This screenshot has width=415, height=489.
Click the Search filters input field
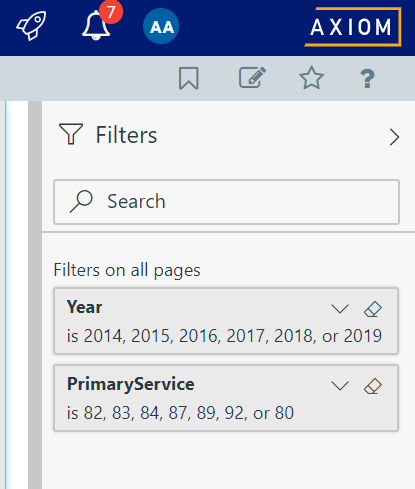pos(226,202)
